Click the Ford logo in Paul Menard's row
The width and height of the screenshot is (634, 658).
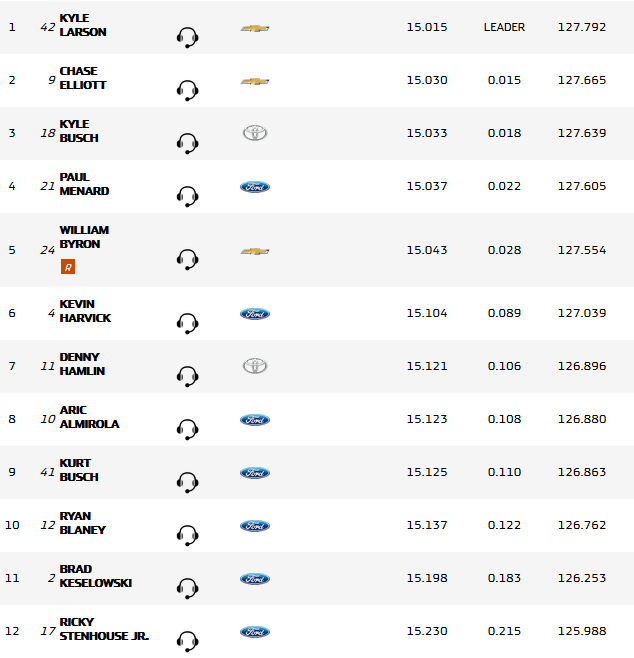pyautogui.click(x=255, y=187)
